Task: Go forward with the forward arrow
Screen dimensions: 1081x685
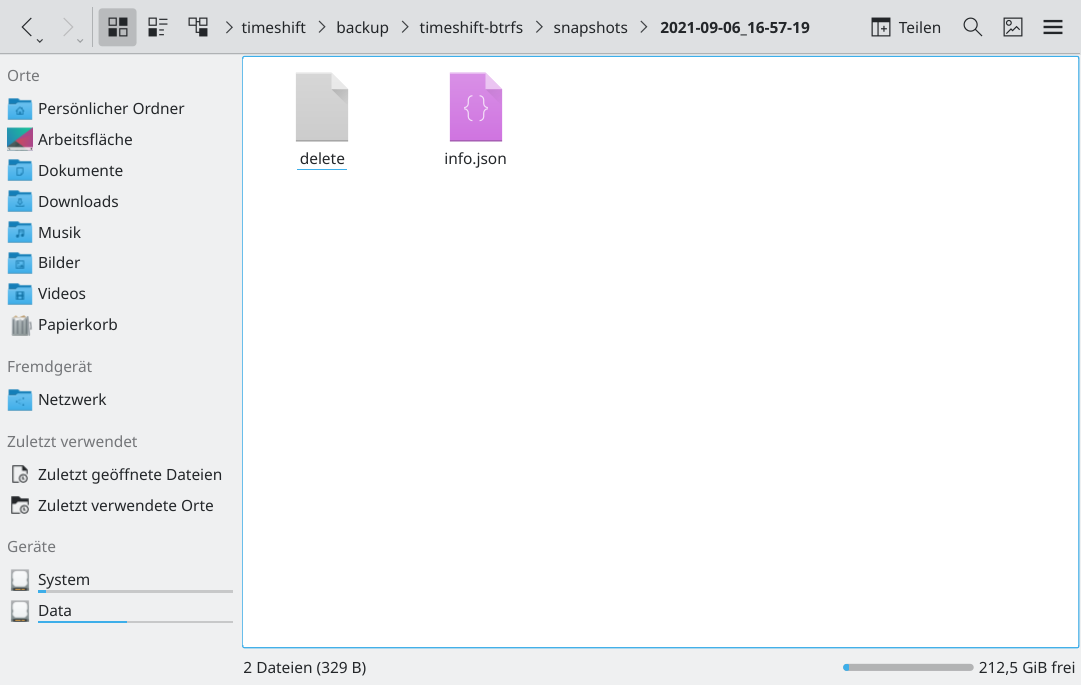Action: pos(68,28)
